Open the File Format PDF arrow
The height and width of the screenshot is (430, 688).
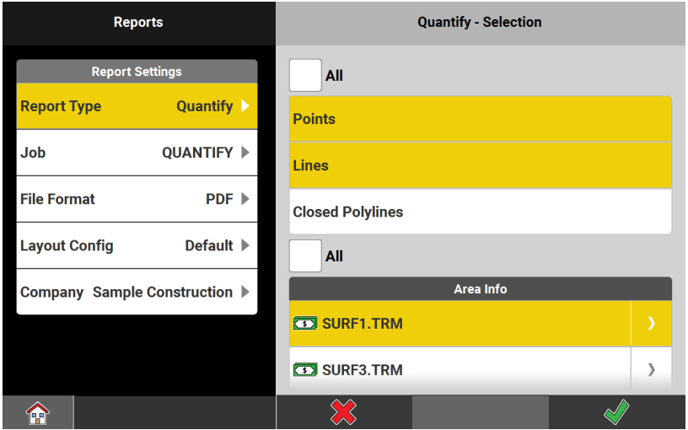point(245,199)
